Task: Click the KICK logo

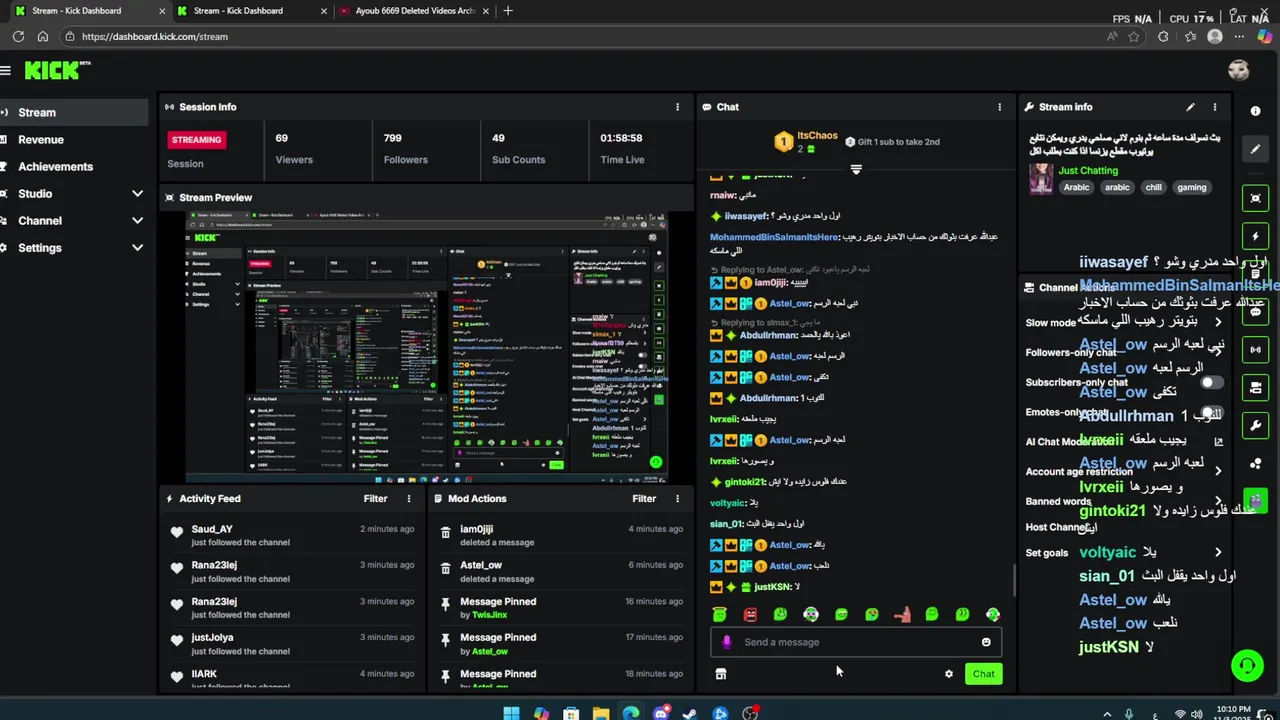Action: 57,70
